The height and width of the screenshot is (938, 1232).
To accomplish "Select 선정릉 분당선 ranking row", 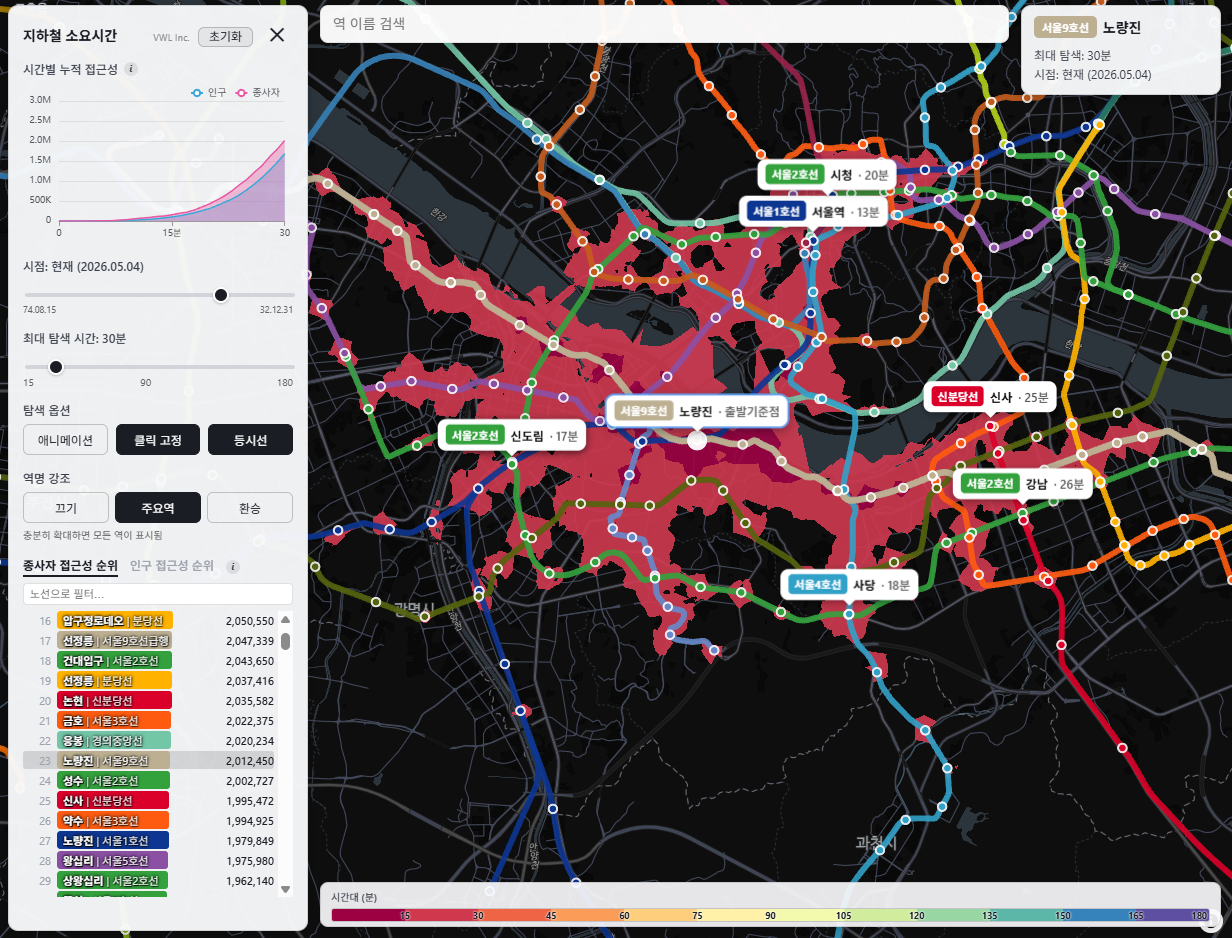I will pos(149,681).
